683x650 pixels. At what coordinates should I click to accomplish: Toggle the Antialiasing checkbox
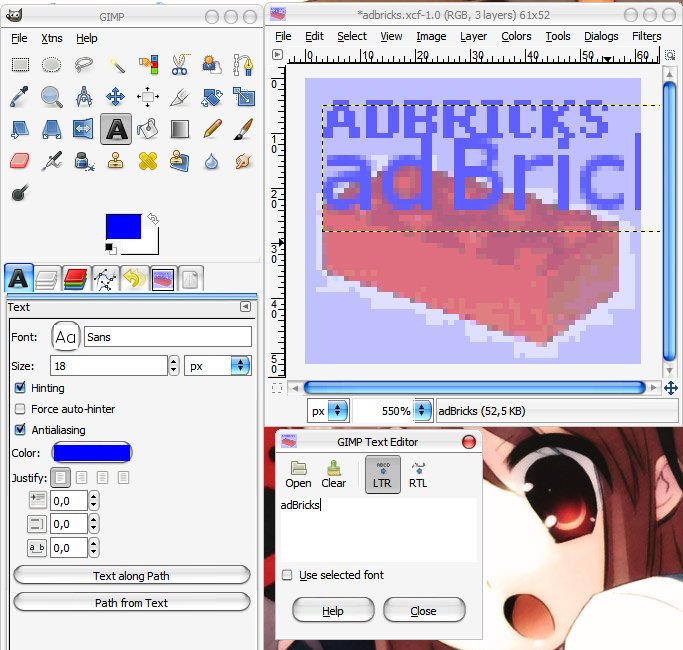tap(20, 430)
